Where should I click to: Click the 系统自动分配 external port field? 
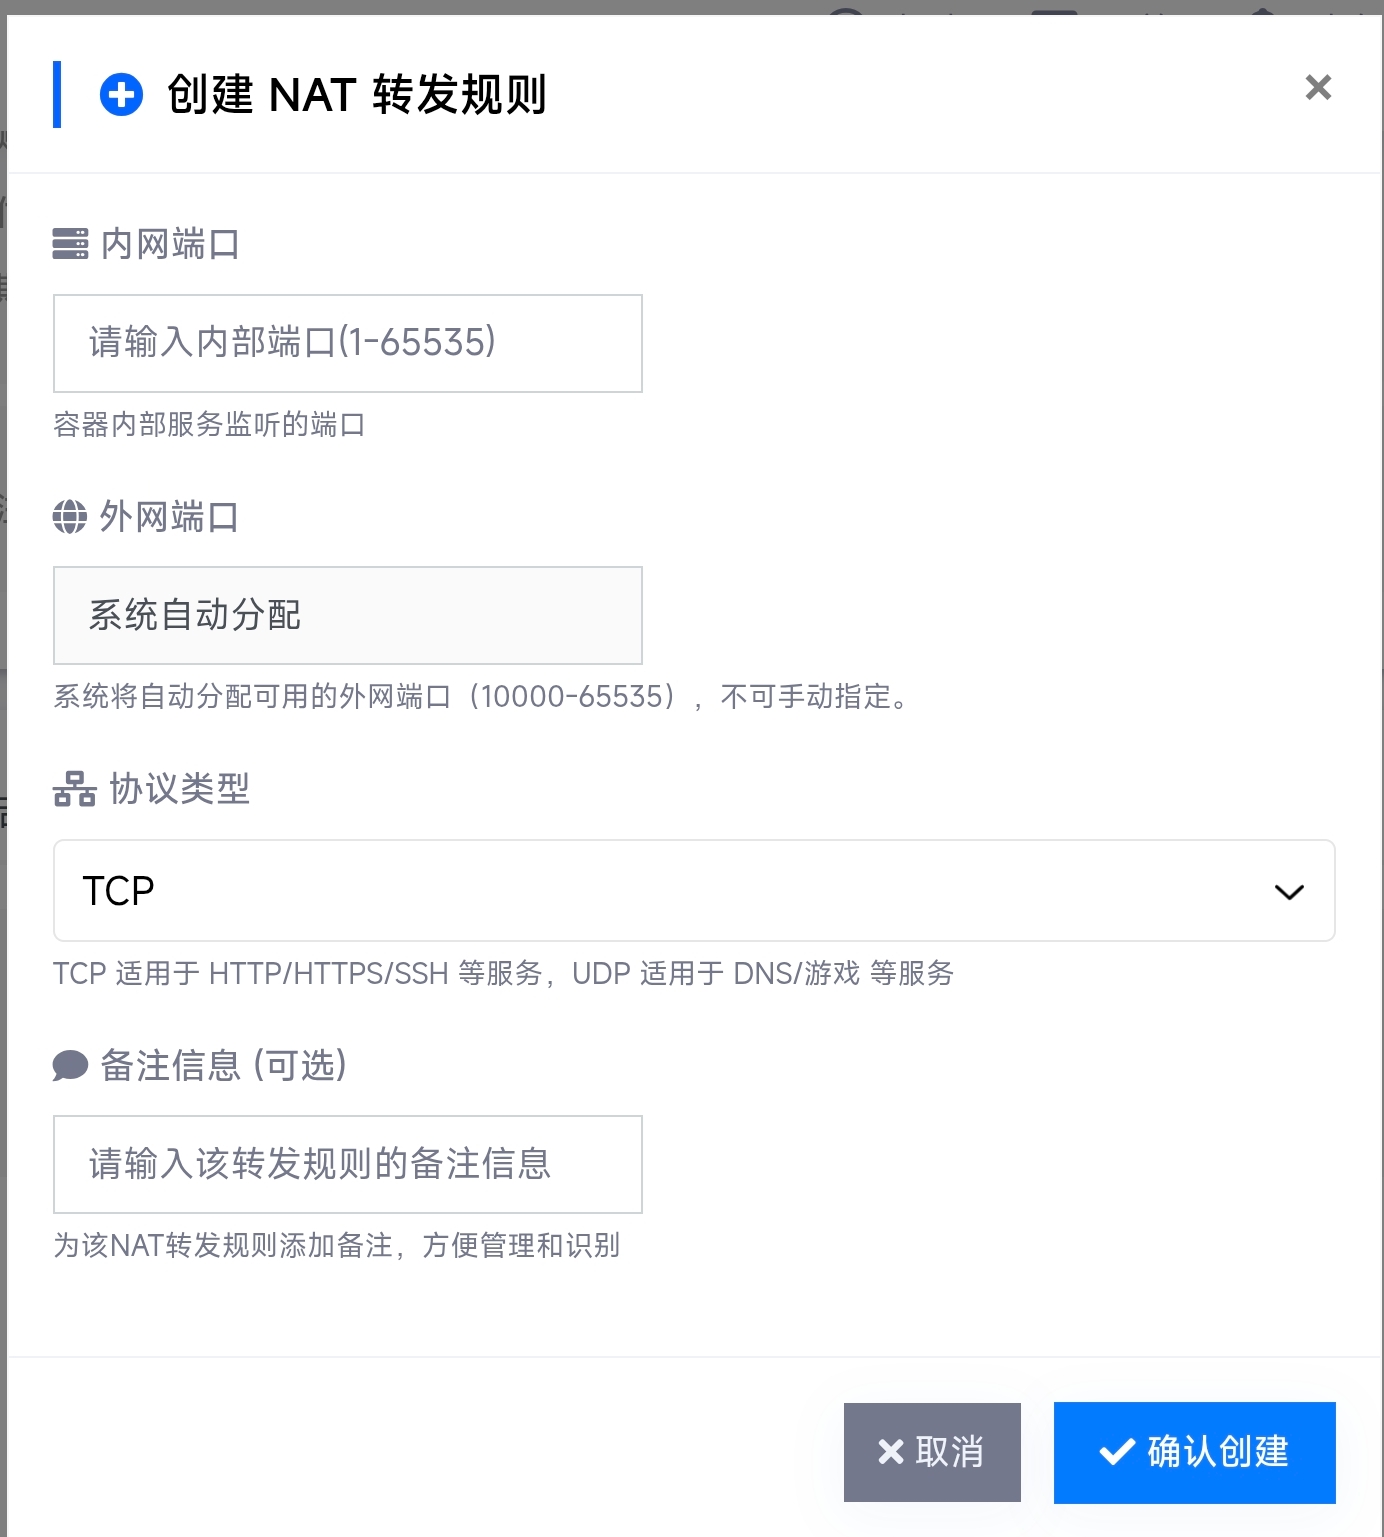348,616
